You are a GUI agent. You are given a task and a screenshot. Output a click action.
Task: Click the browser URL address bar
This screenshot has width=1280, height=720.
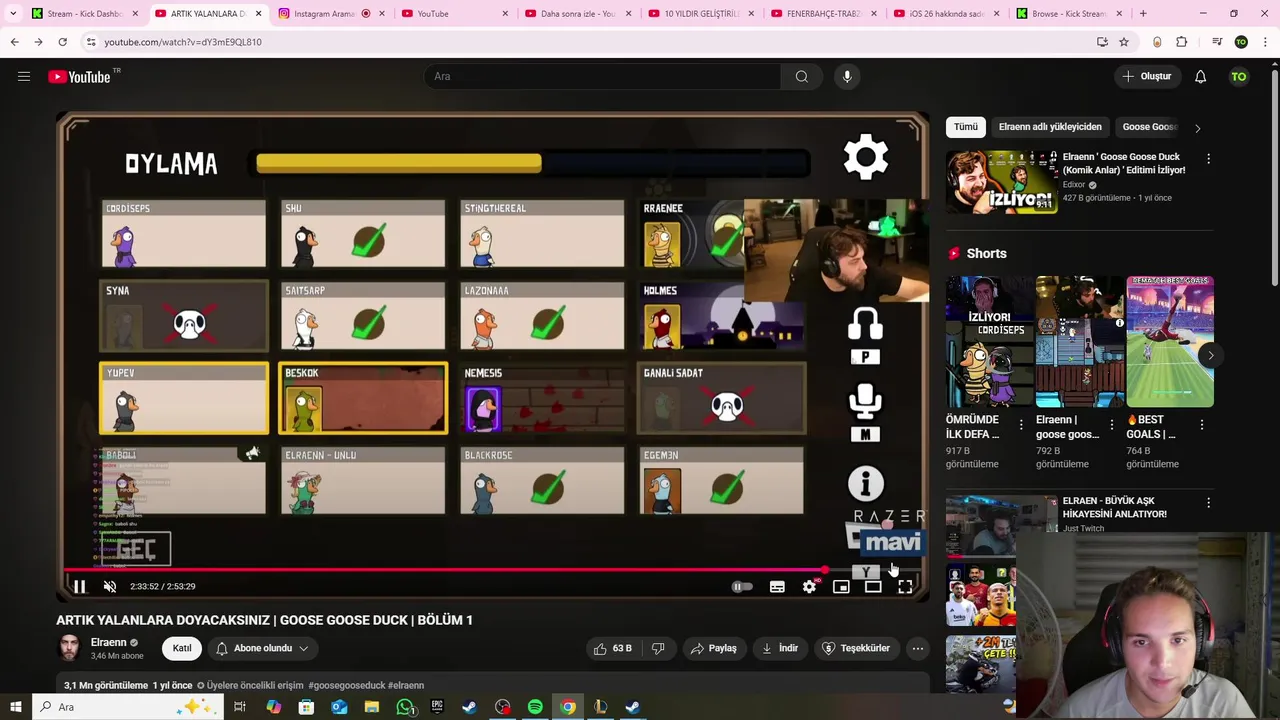pyautogui.click(x=590, y=42)
